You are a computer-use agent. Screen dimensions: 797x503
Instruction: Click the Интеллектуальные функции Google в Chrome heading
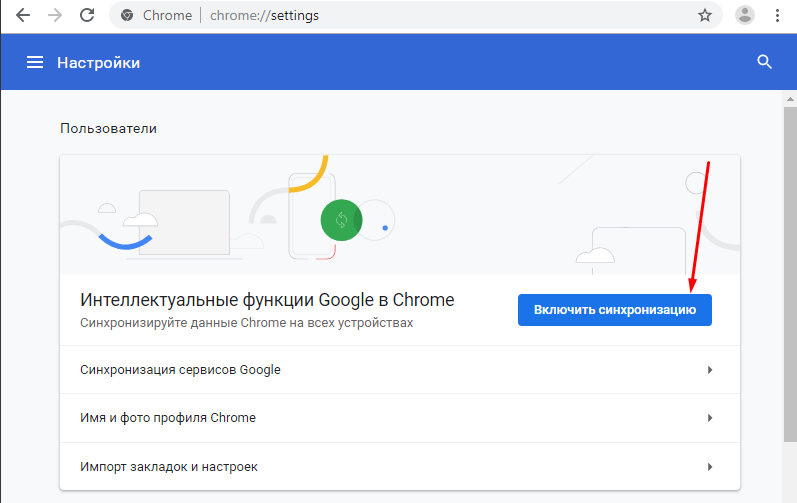pyautogui.click(x=267, y=300)
